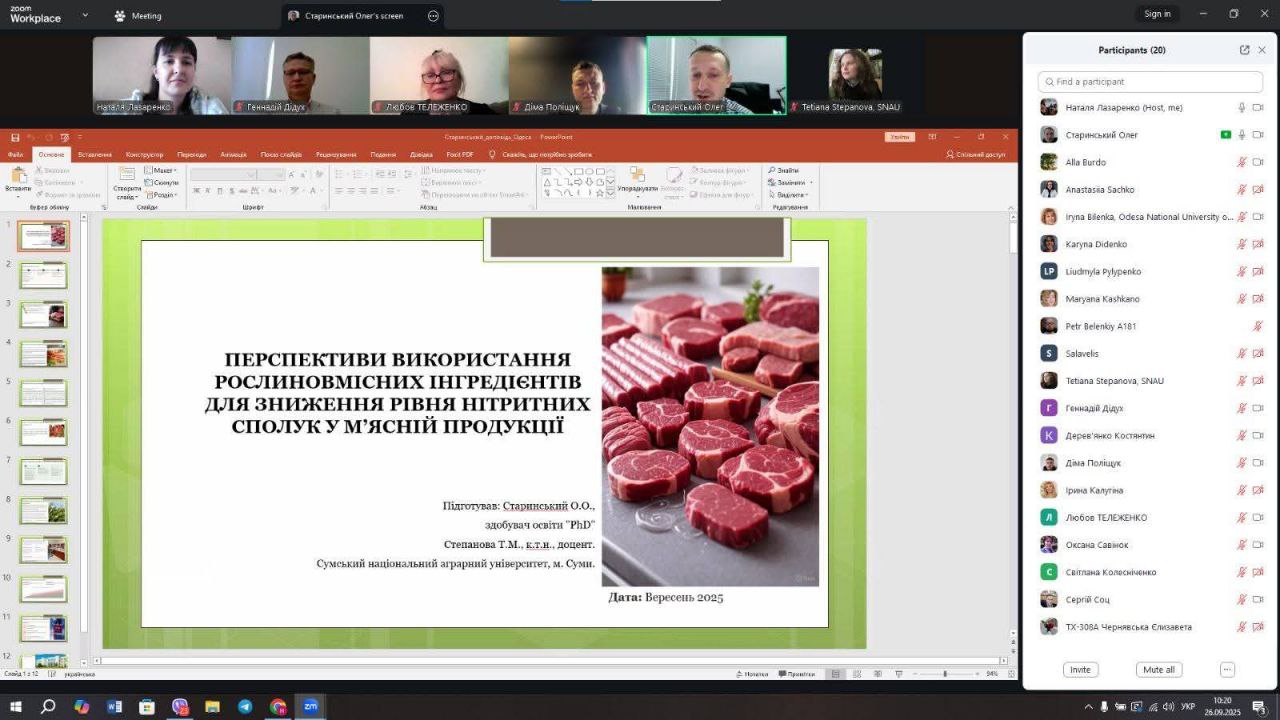Click the Invite button
Image resolution: width=1280 pixels, height=720 pixels.
[x=1080, y=670]
